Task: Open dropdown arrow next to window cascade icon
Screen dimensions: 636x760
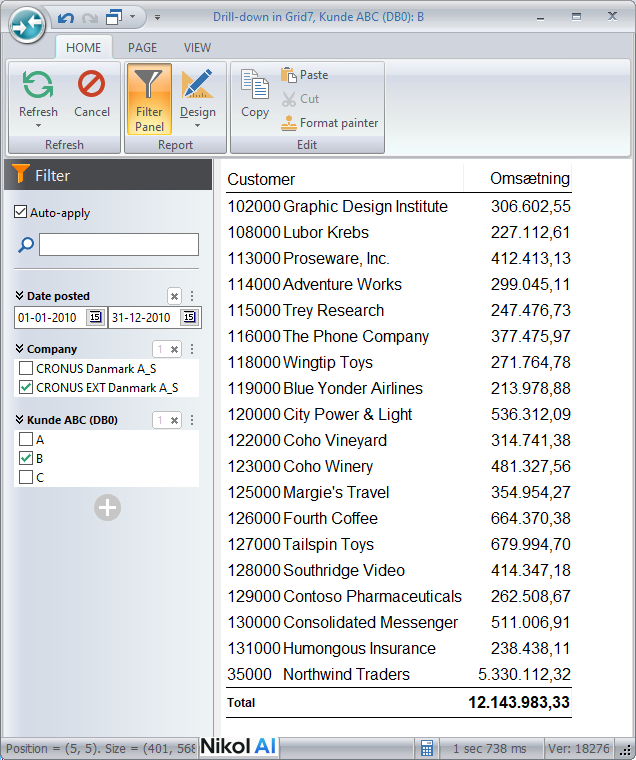Action: (x=132, y=17)
